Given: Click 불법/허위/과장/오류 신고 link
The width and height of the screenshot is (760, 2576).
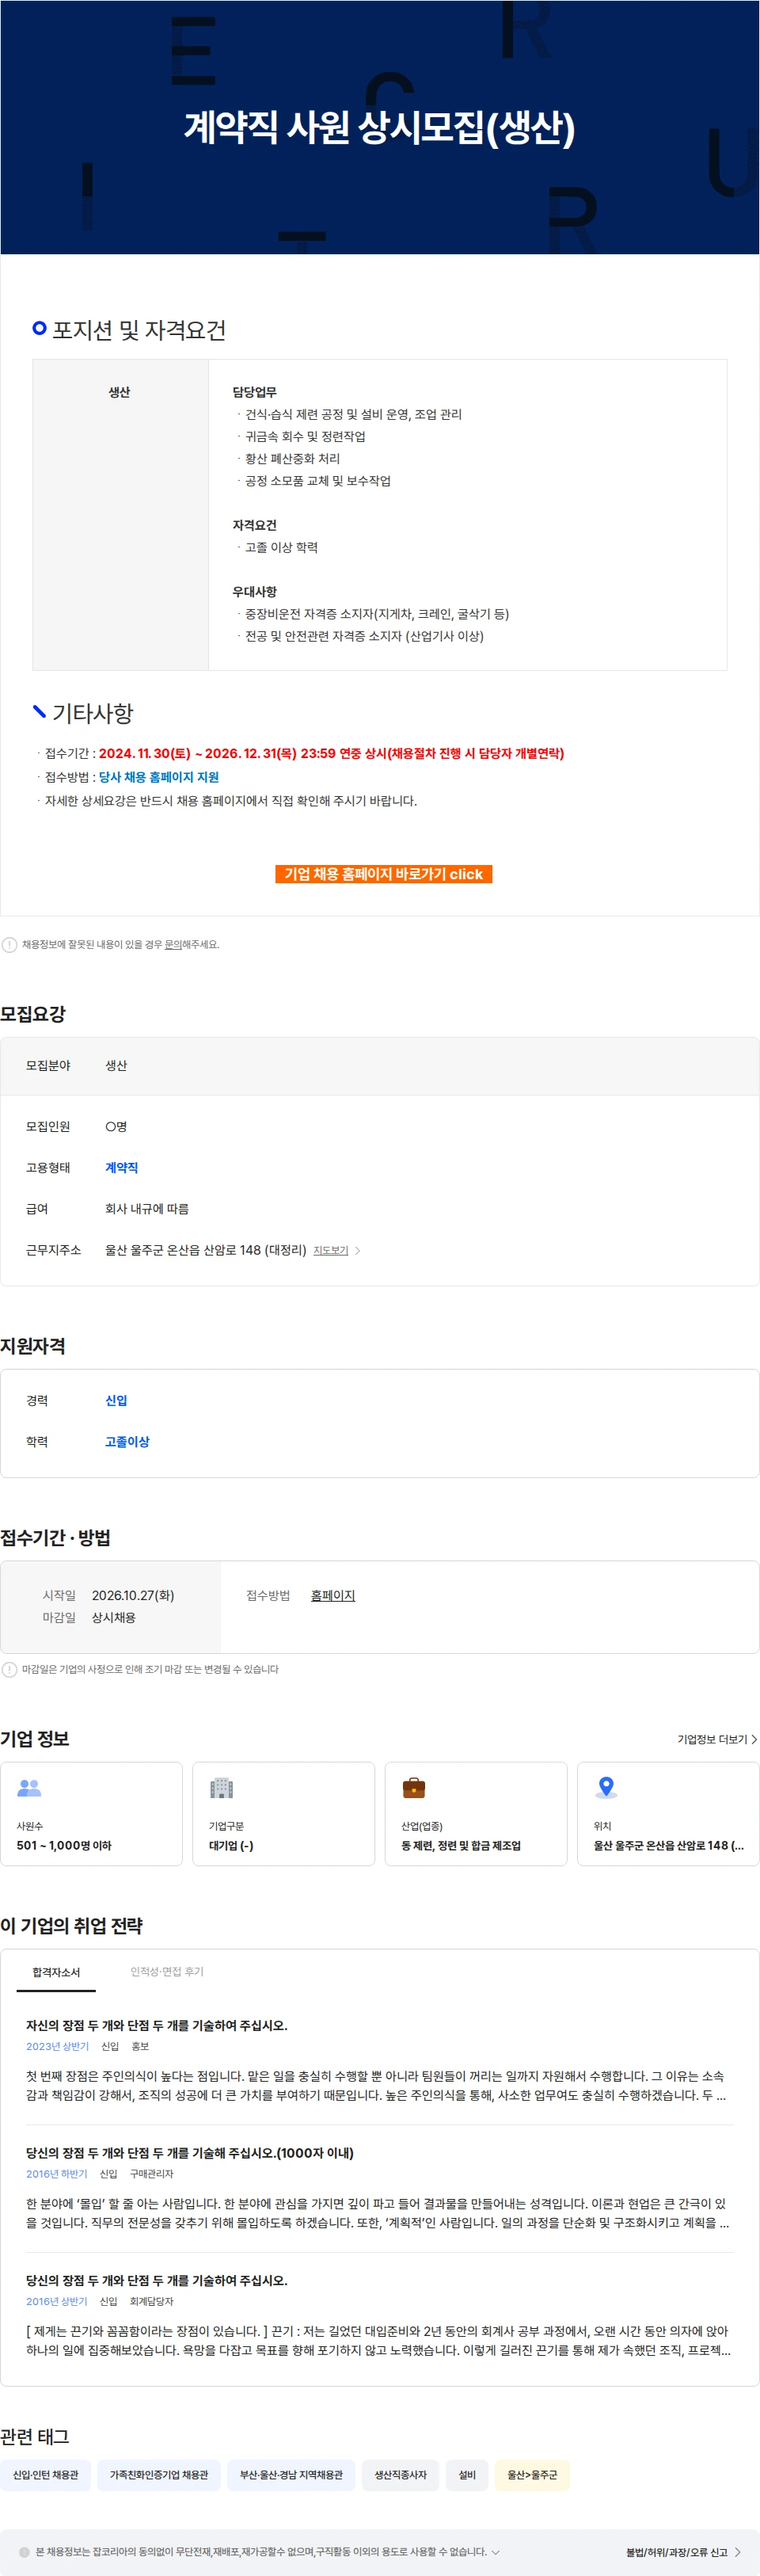Looking at the screenshot, I should 677,2552.
